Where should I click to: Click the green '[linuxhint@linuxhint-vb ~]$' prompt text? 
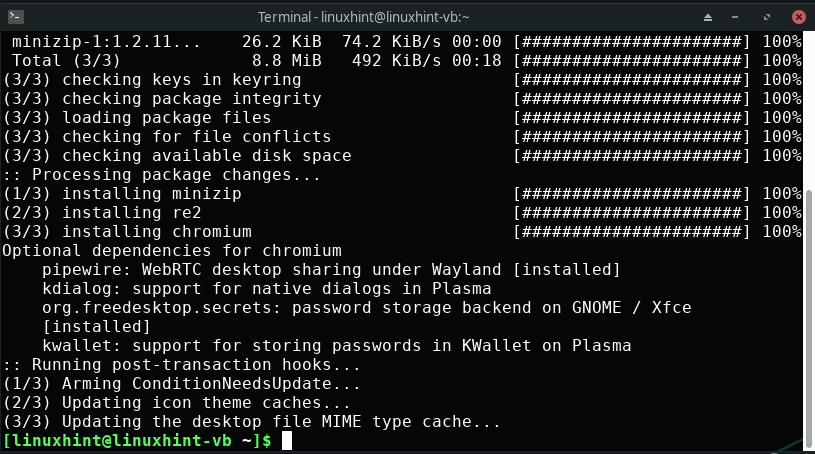[x=137, y=441]
